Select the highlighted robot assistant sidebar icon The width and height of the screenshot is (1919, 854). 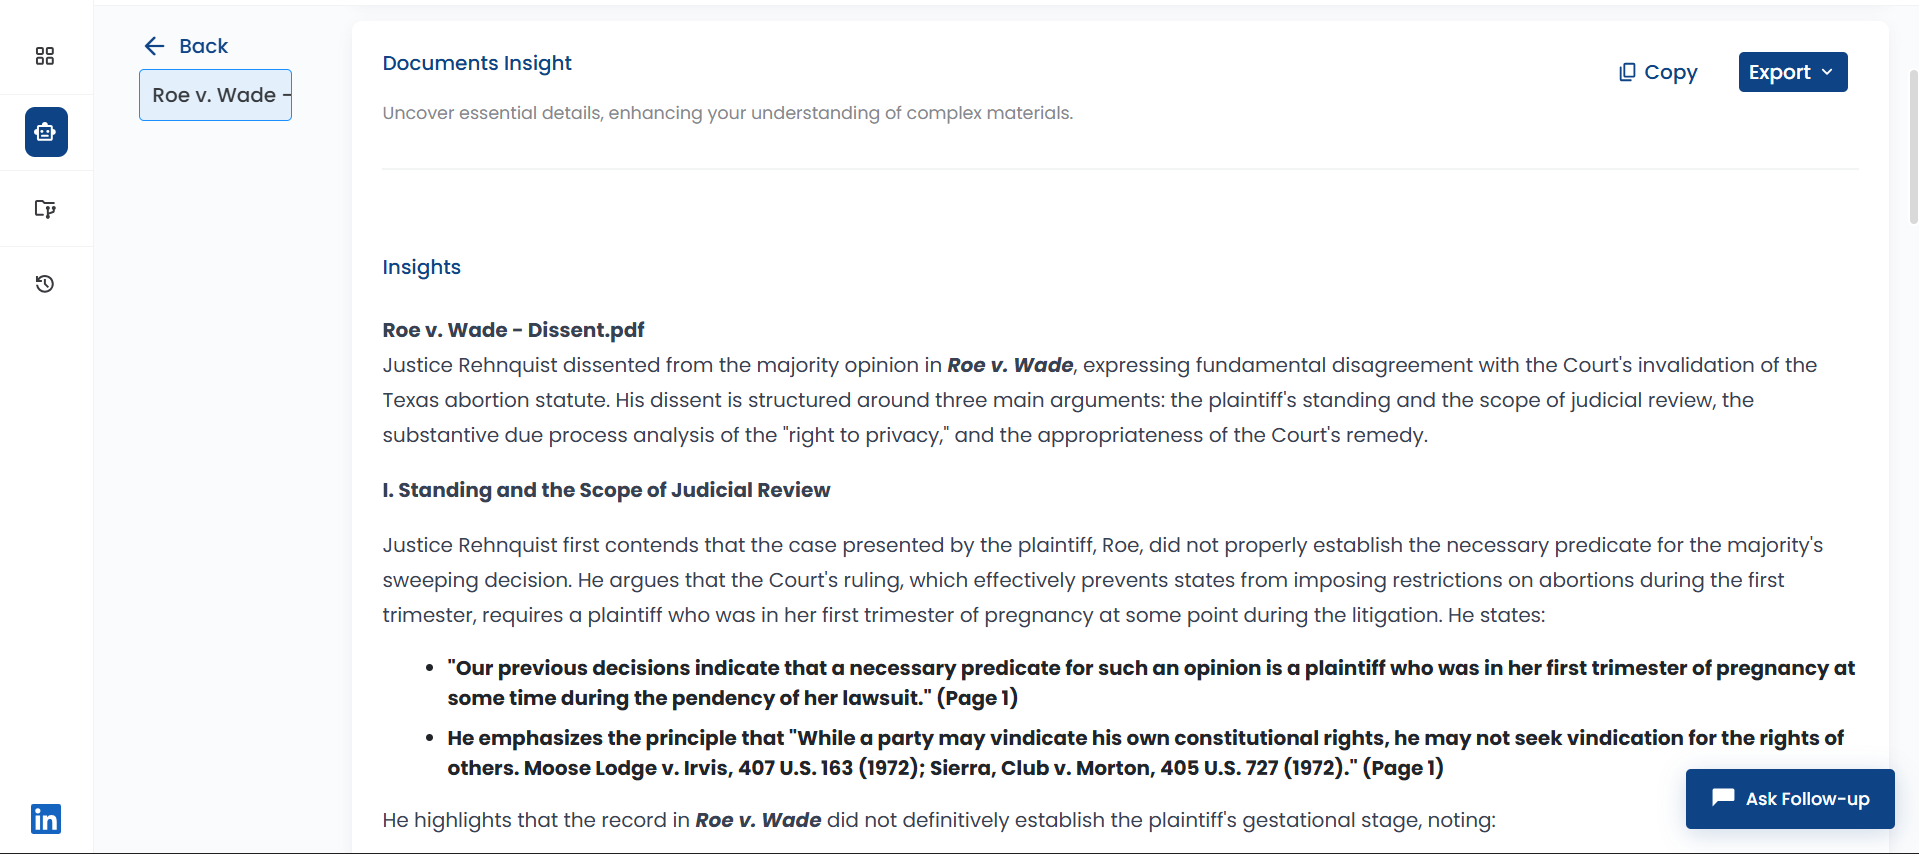46,132
